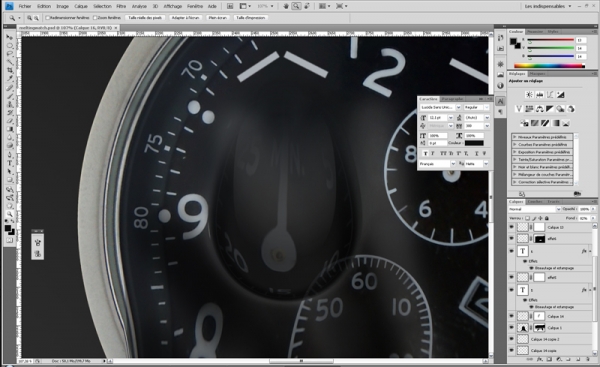Open Les indispensables workspace switcher
Image resolution: width=600 pixels, height=367 pixels.
point(548,6)
